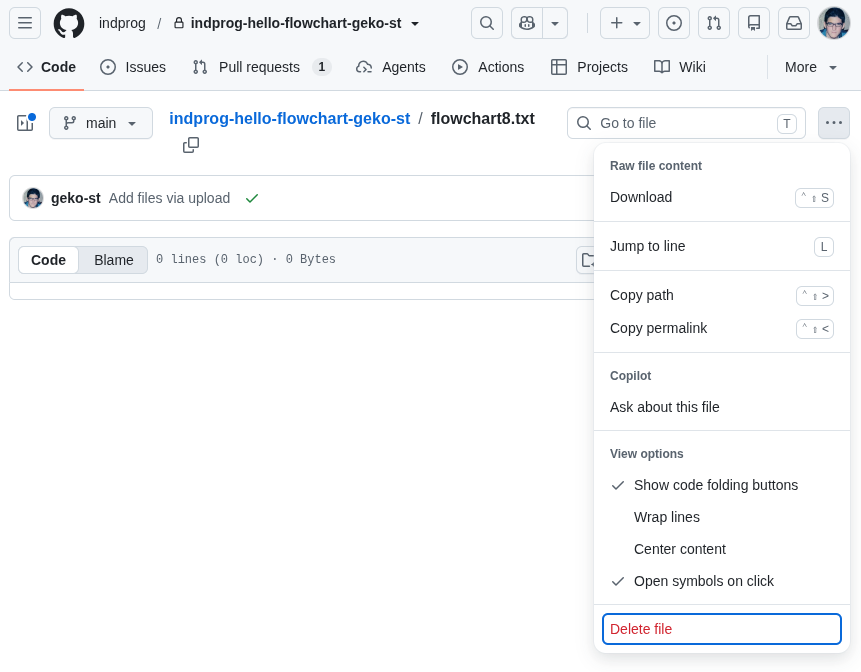Image resolution: width=861 pixels, height=672 pixels.
Task: Open the indprog organization link
Action: click(122, 24)
